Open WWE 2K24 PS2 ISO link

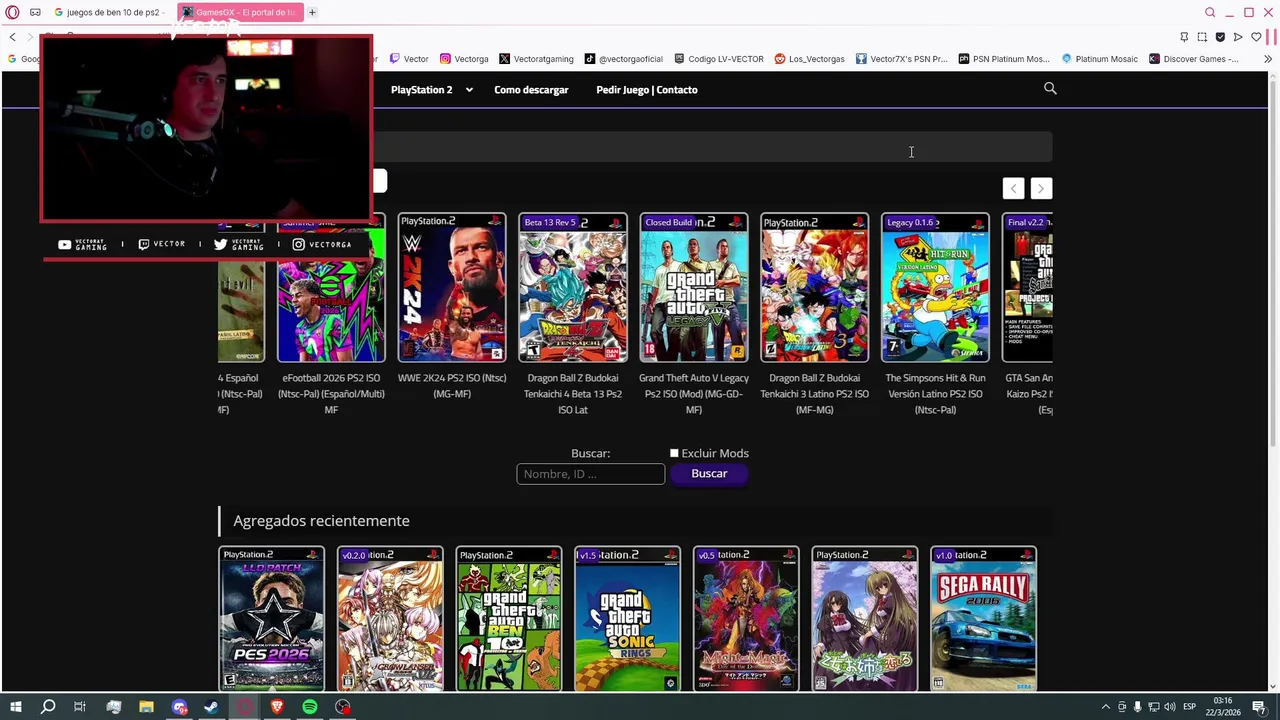[x=452, y=386]
